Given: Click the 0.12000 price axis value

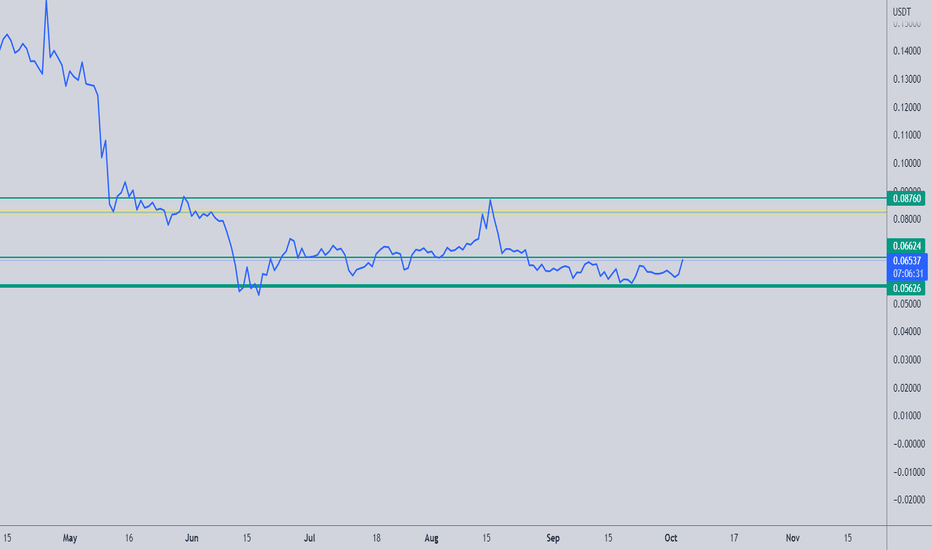Looking at the screenshot, I should tap(906, 108).
